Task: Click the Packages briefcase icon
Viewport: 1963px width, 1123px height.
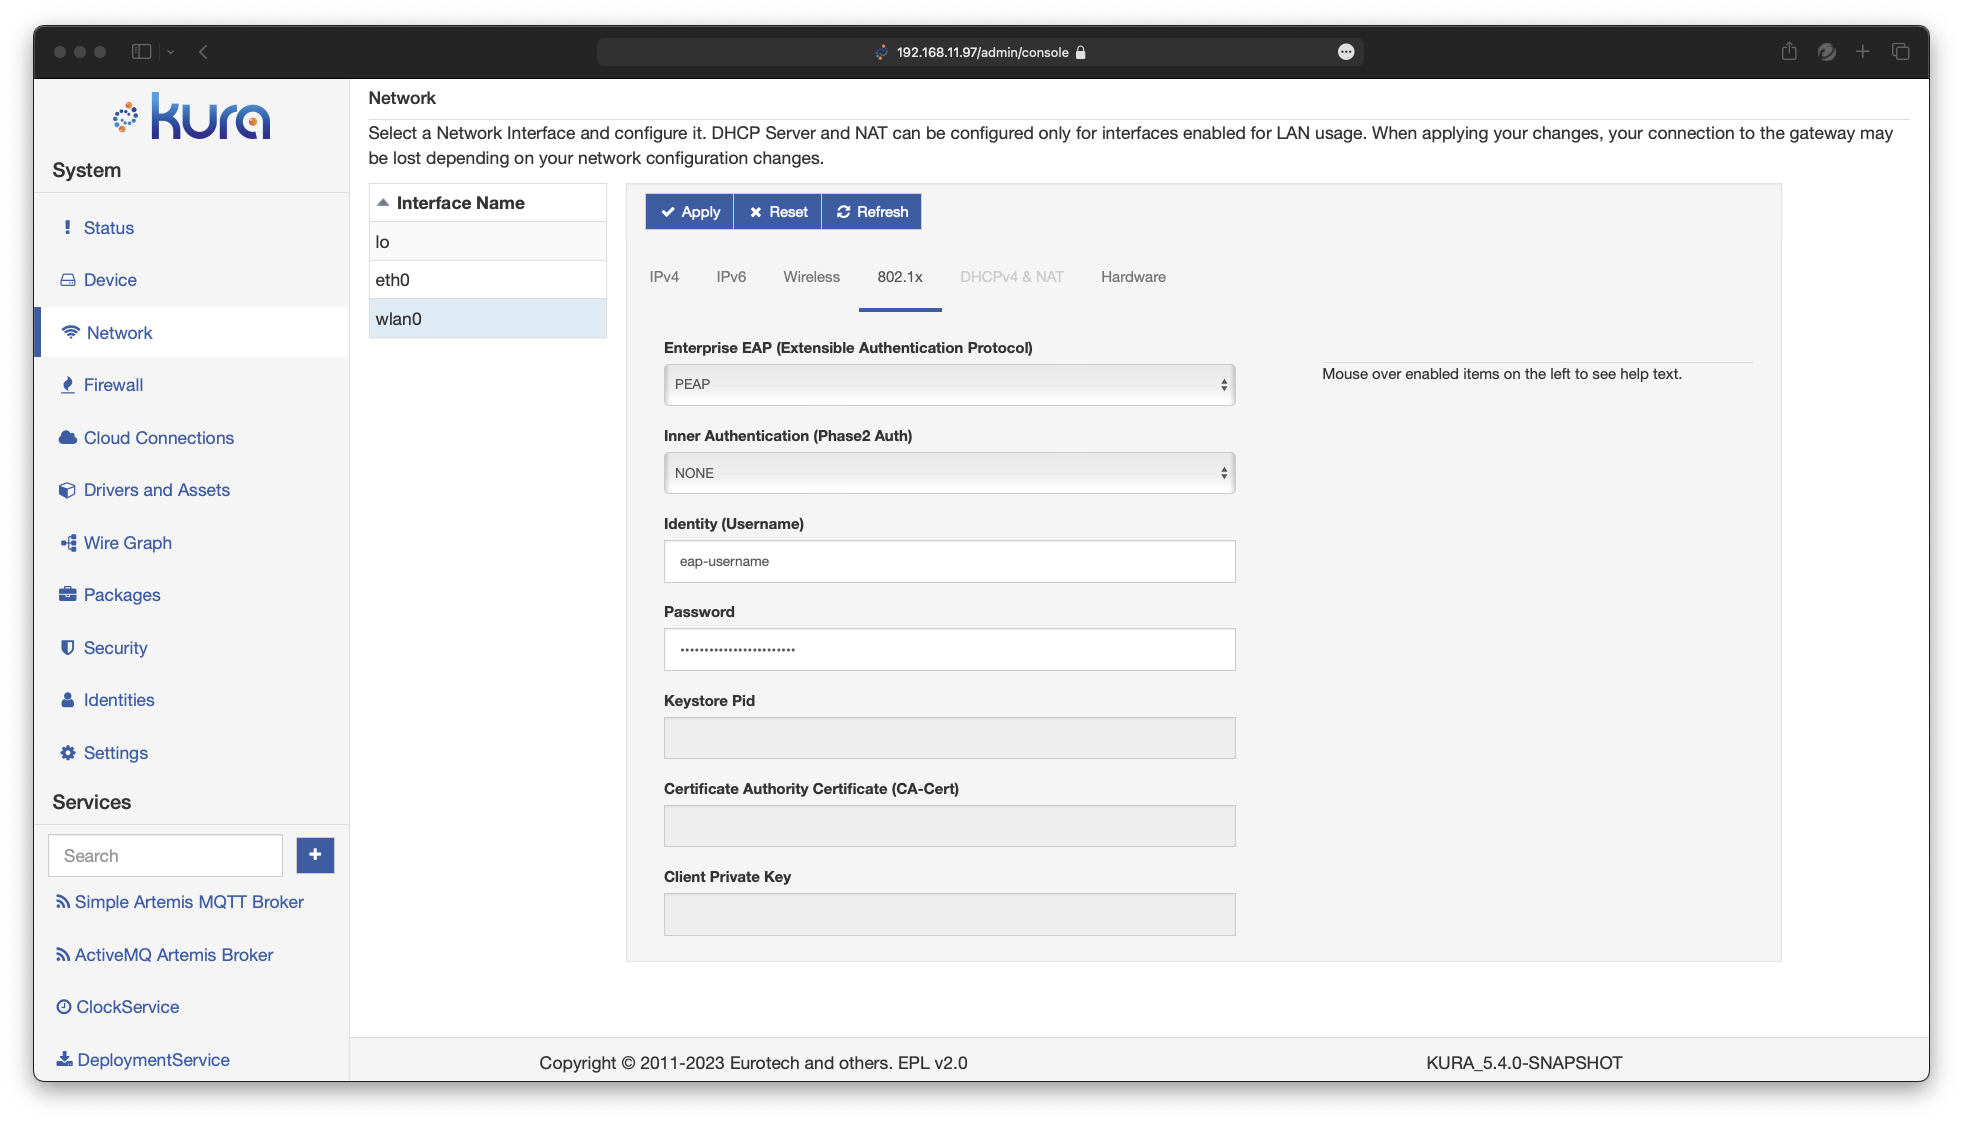Action: pos(67,594)
